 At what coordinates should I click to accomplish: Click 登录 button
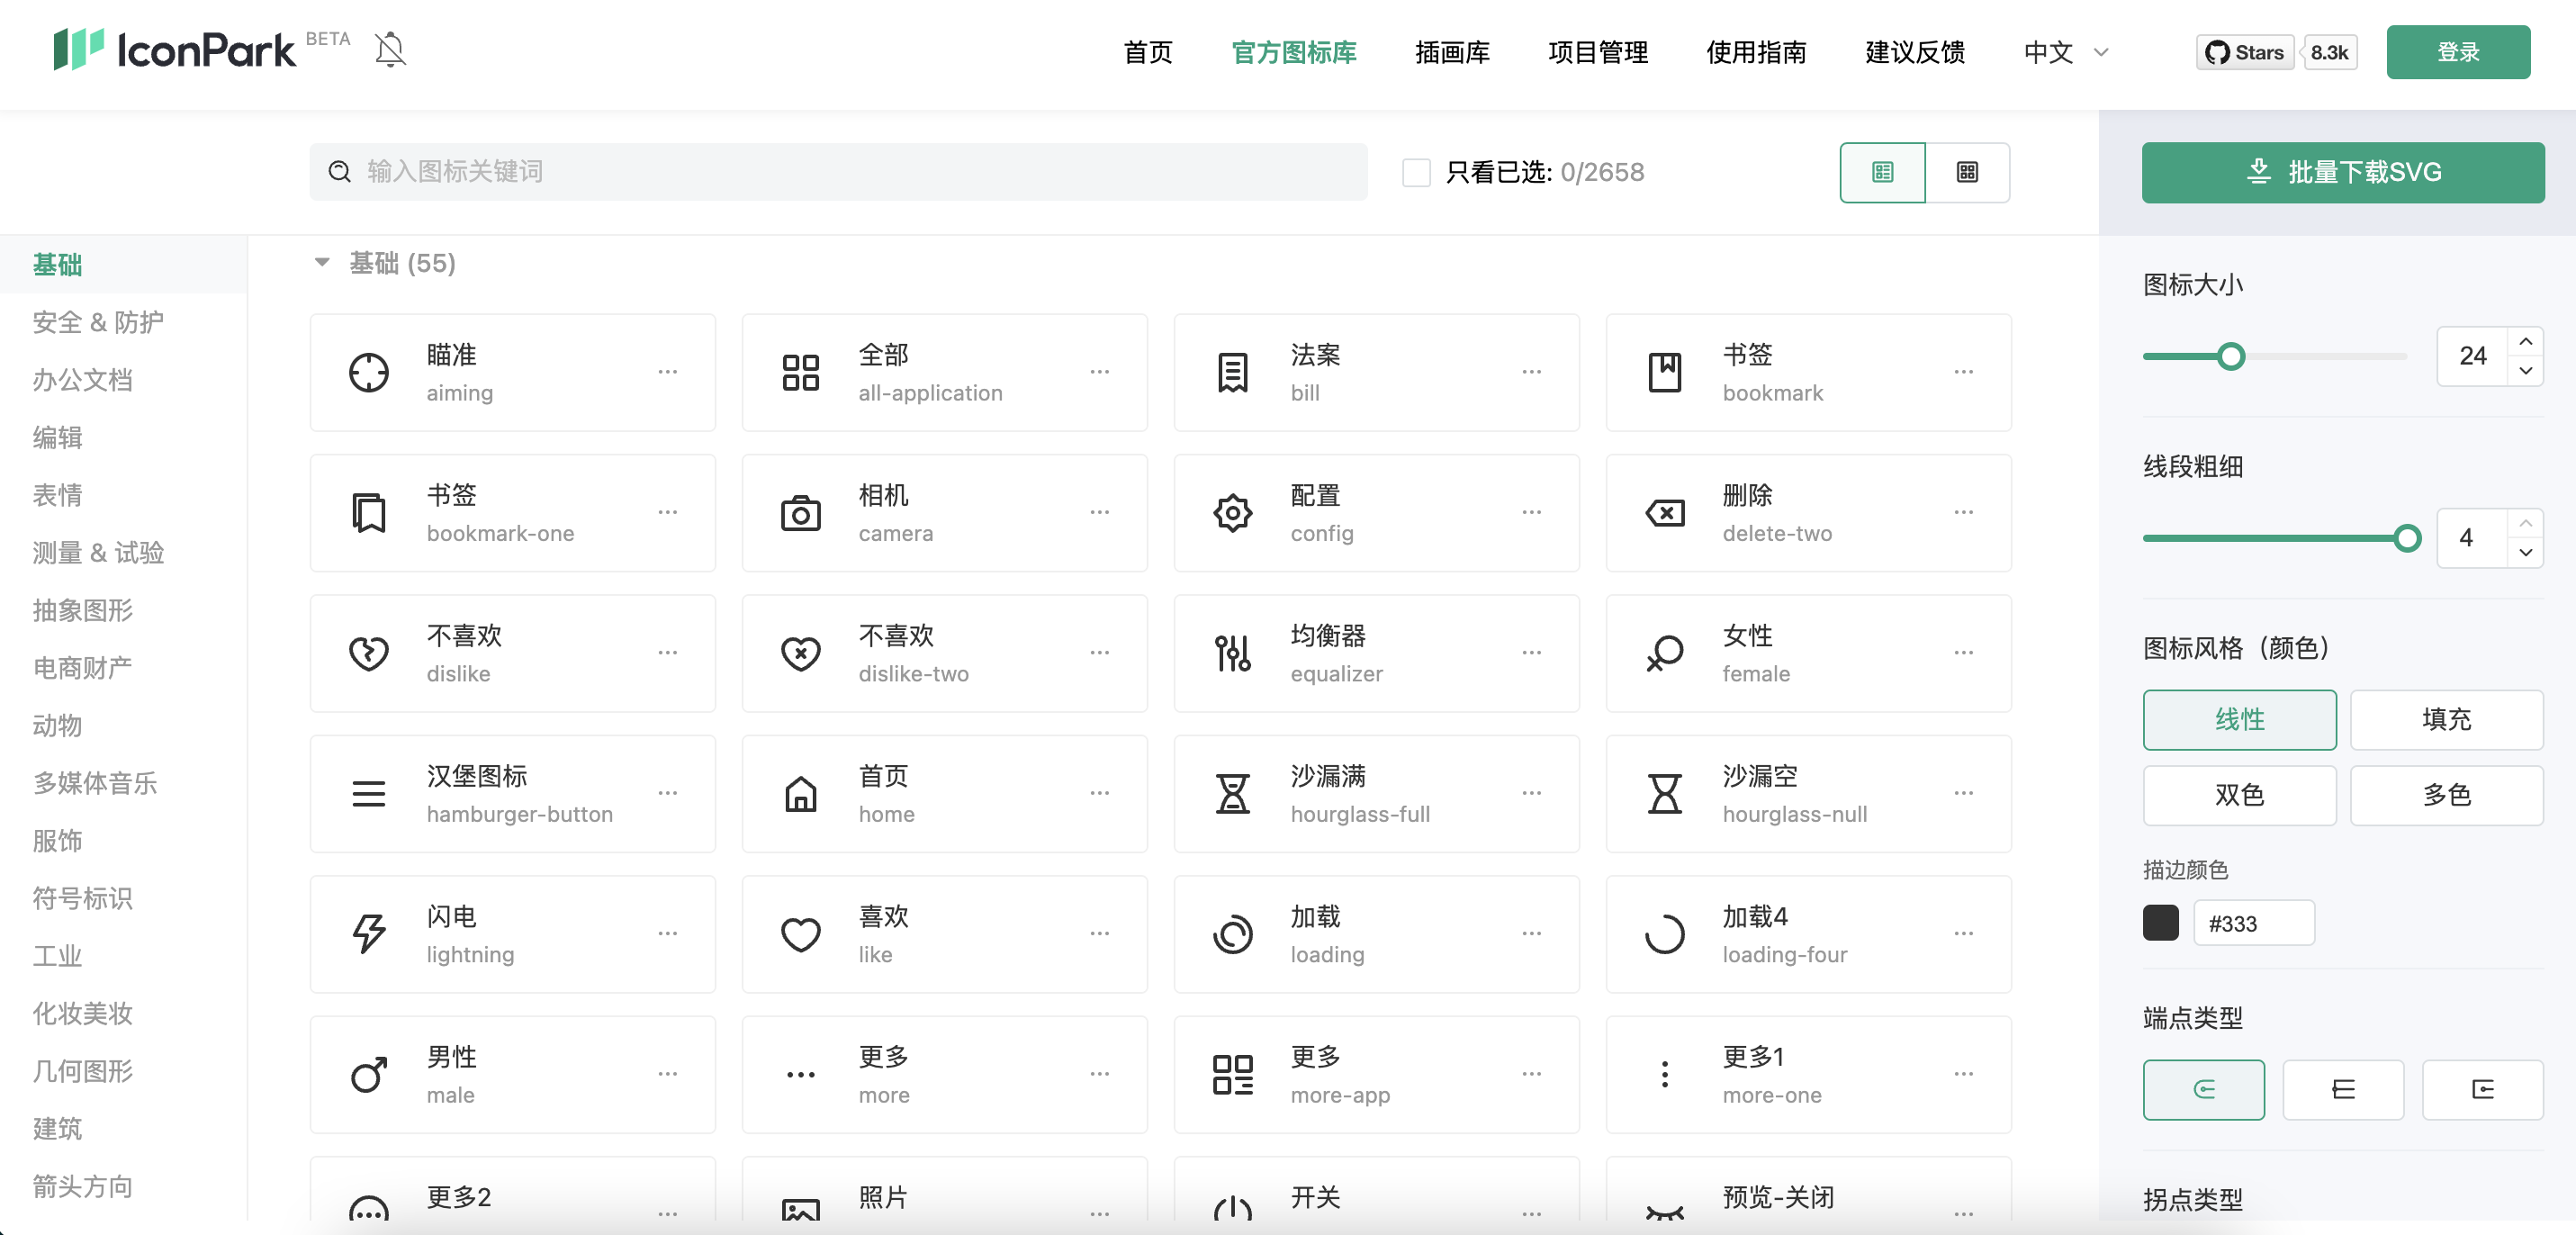(2459, 52)
